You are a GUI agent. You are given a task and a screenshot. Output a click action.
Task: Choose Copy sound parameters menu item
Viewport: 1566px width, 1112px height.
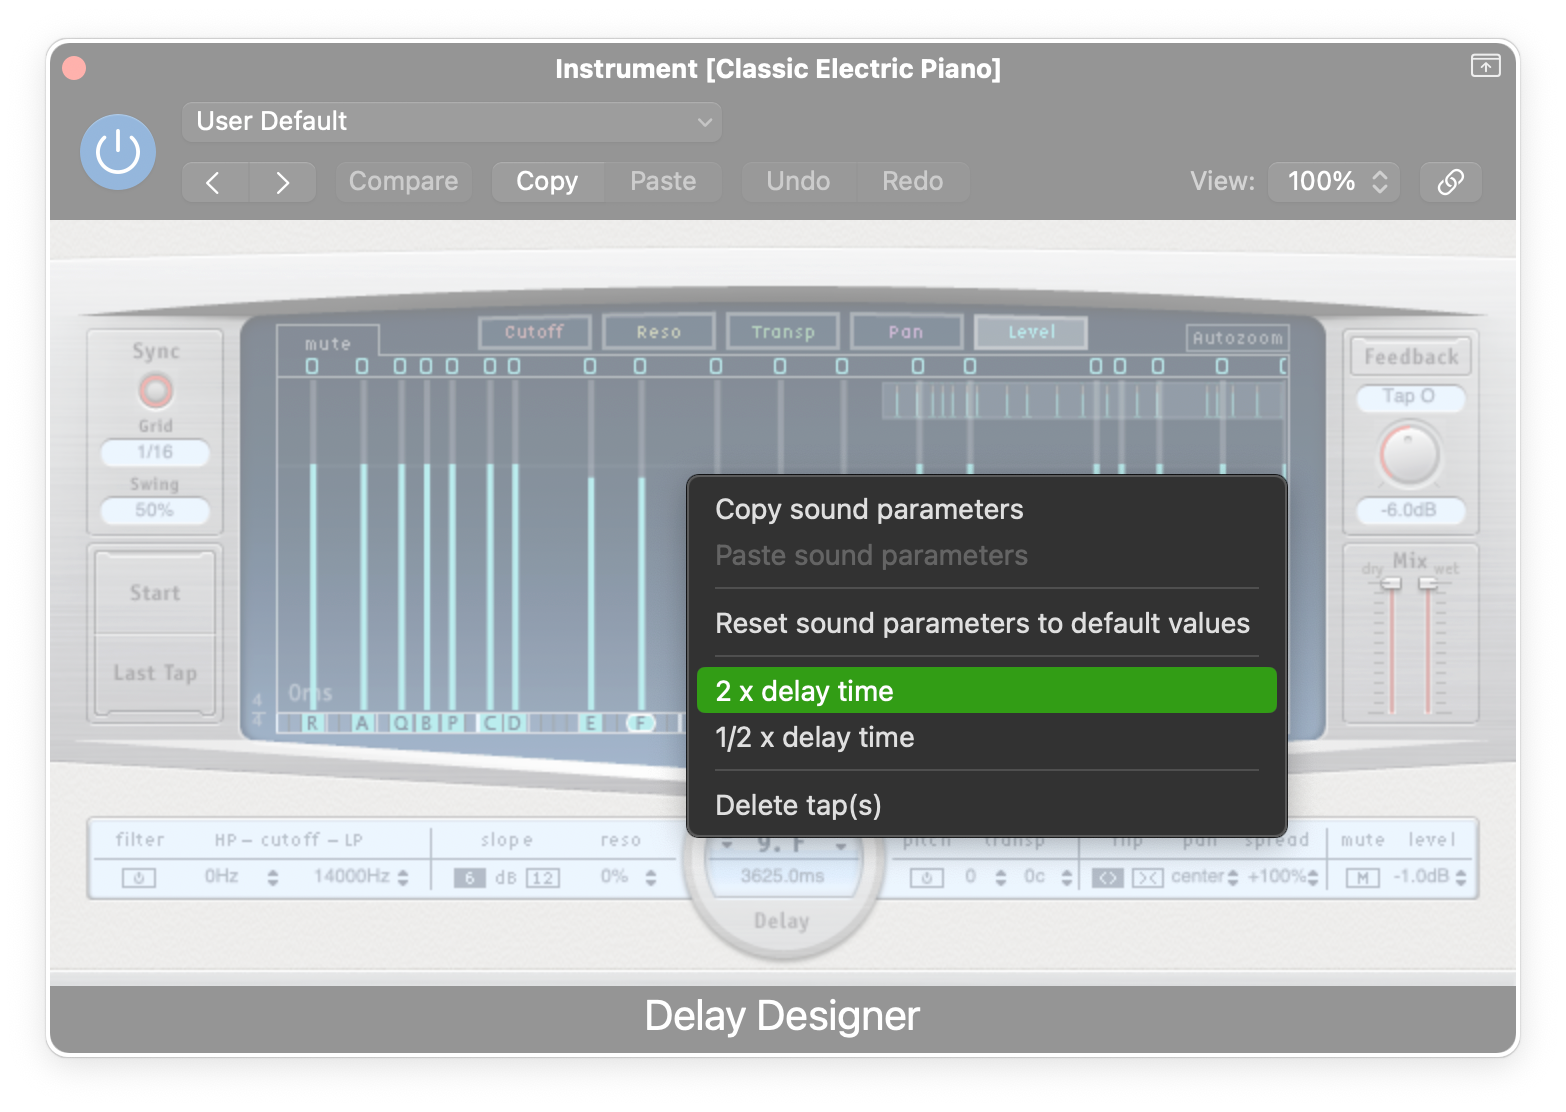point(986,510)
